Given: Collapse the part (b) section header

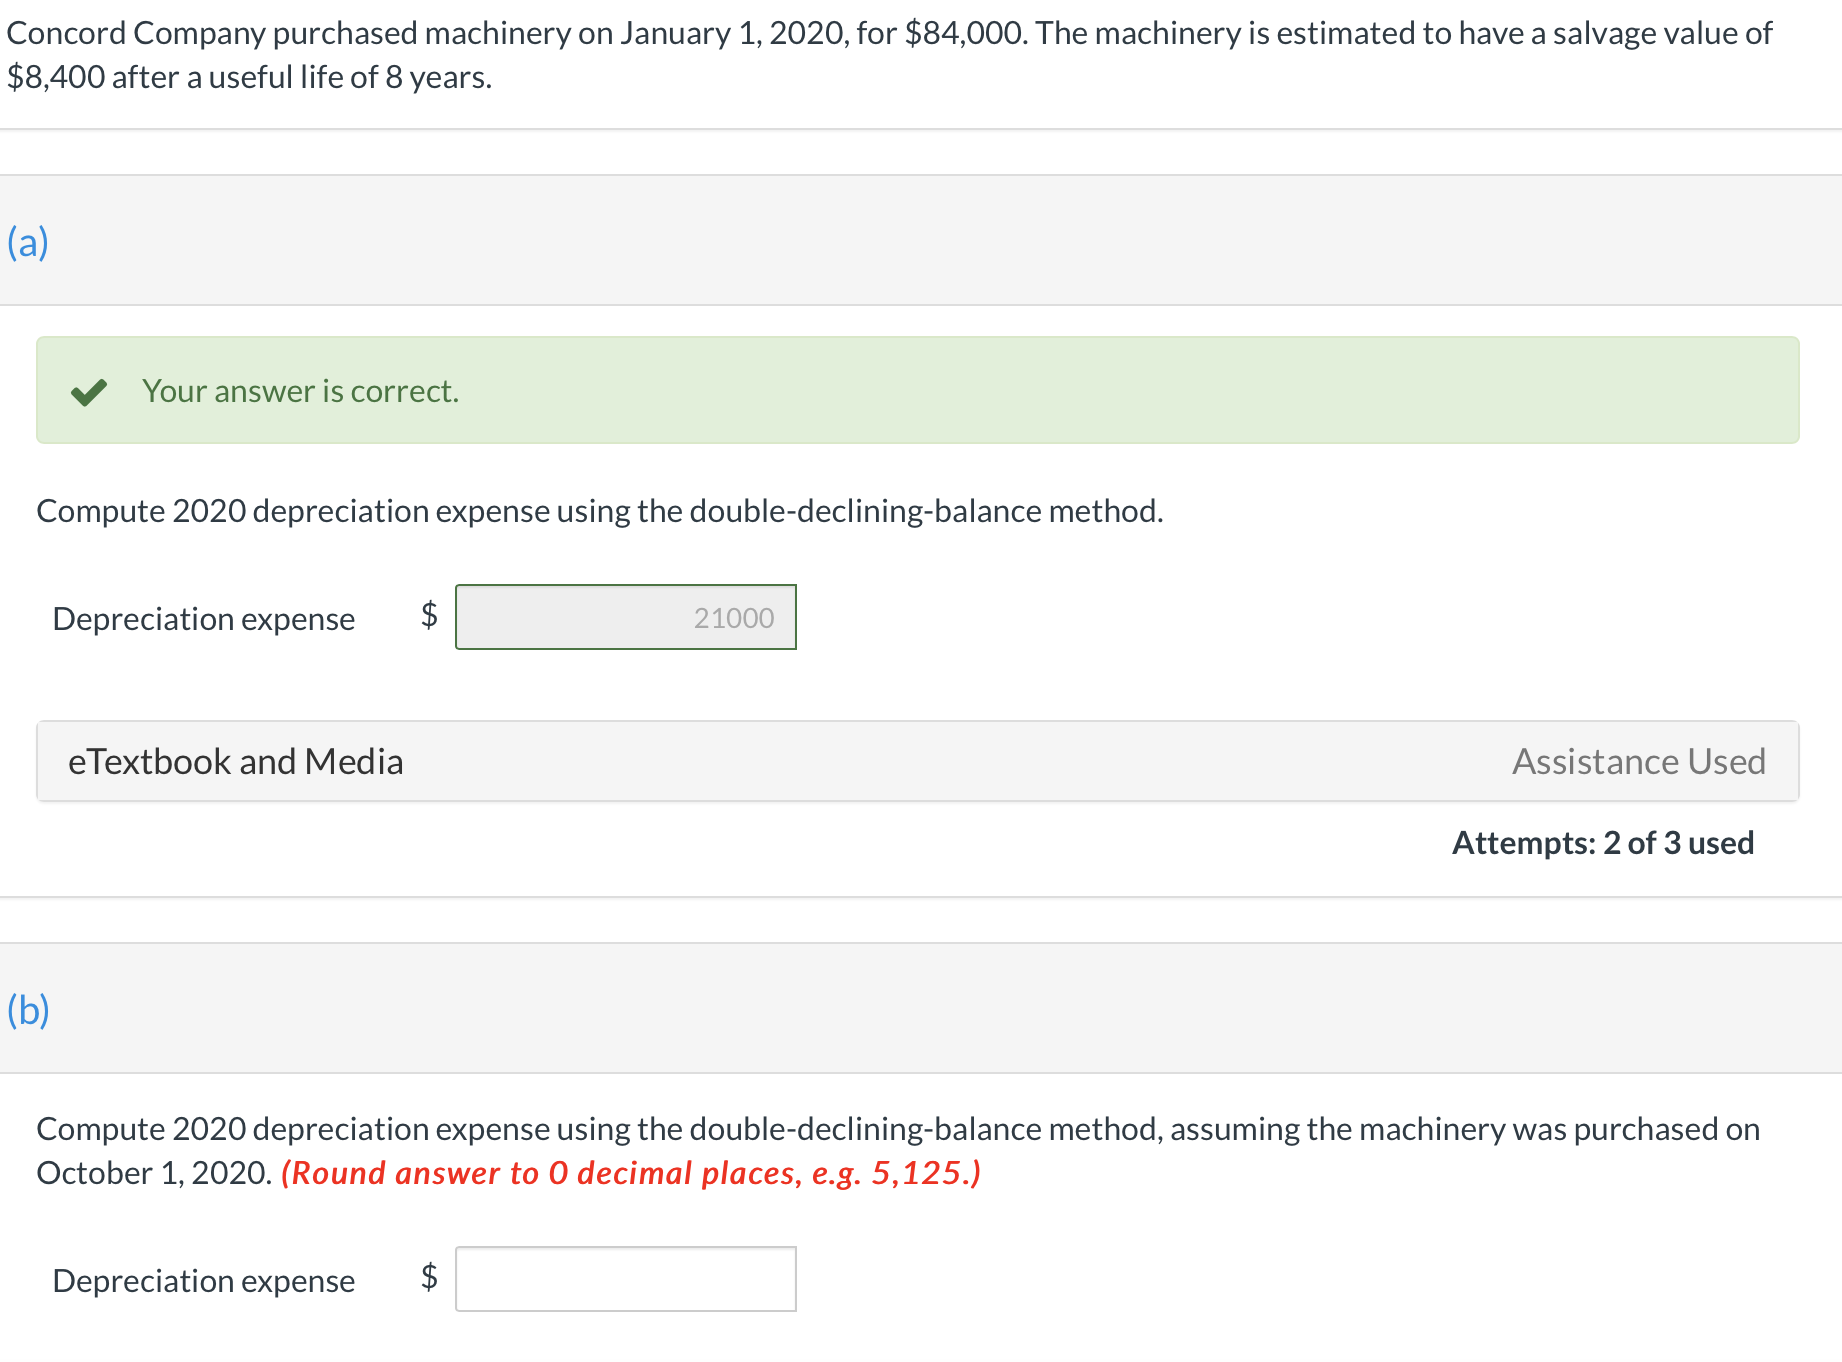Looking at the screenshot, I should 28,1010.
